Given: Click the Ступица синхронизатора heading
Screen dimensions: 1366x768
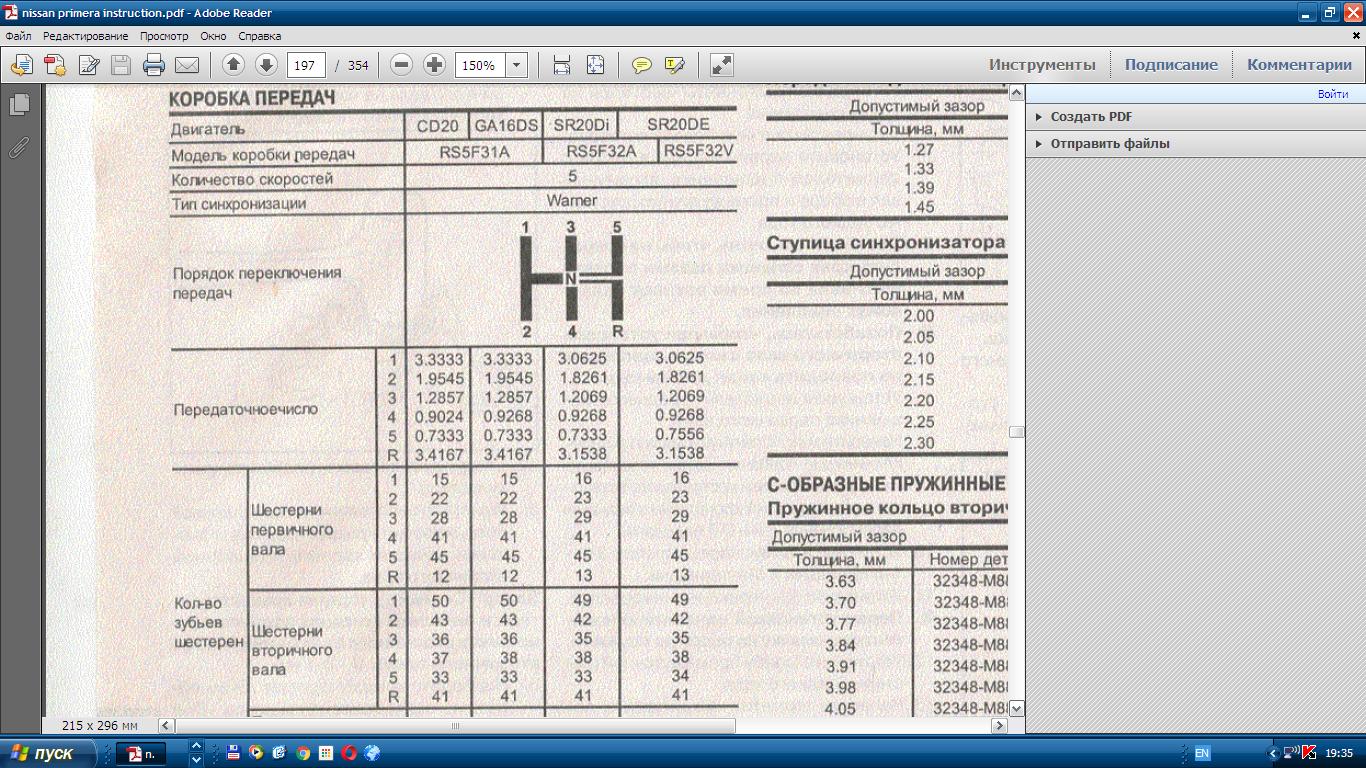Looking at the screenshot, I should pos(886,243).
